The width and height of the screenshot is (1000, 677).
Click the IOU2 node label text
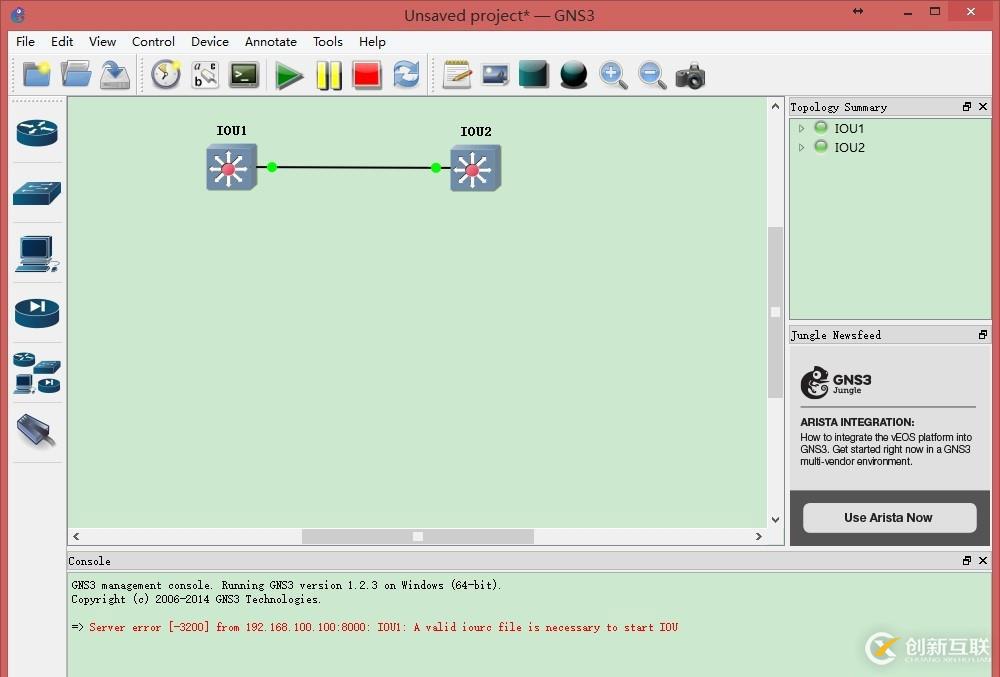(476, 132)
